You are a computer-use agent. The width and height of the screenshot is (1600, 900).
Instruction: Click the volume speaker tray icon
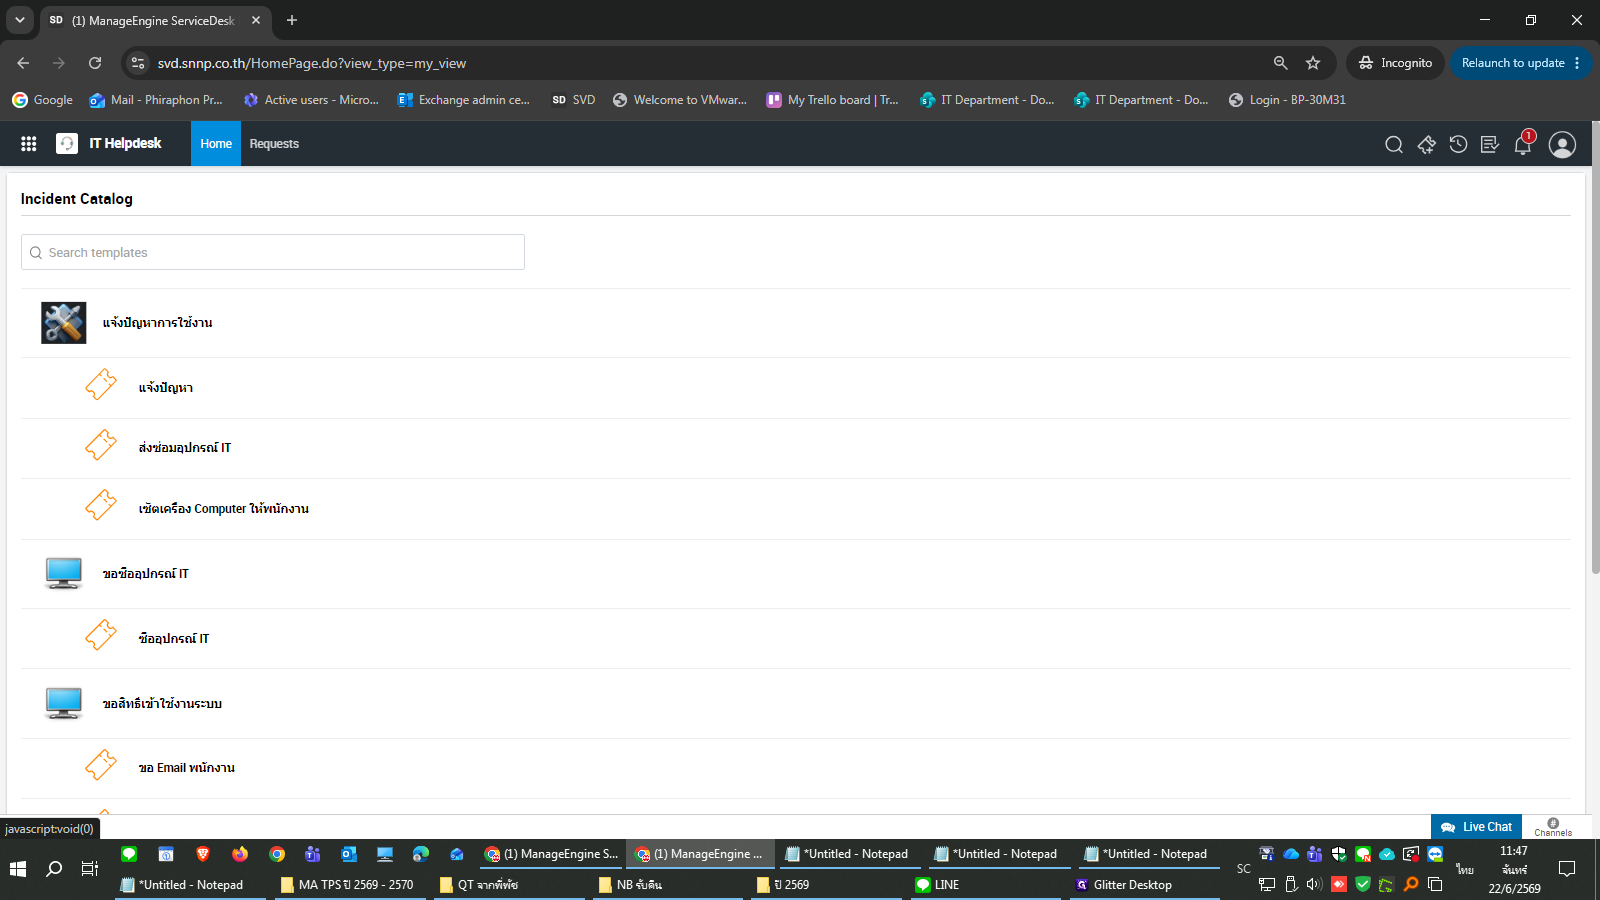[1314, 884]
